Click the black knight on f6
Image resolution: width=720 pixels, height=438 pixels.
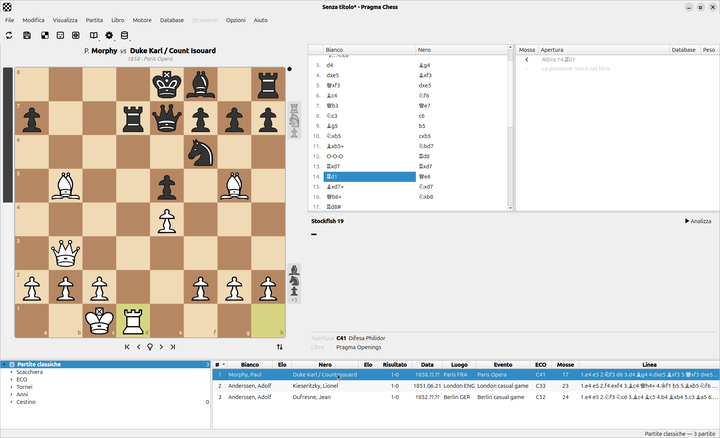tap(201, 152)
